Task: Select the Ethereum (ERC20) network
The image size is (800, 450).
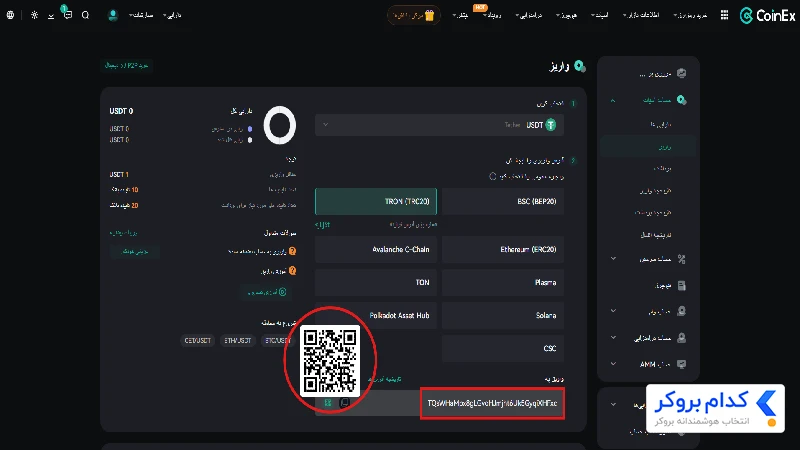Action: click(503, 249)
